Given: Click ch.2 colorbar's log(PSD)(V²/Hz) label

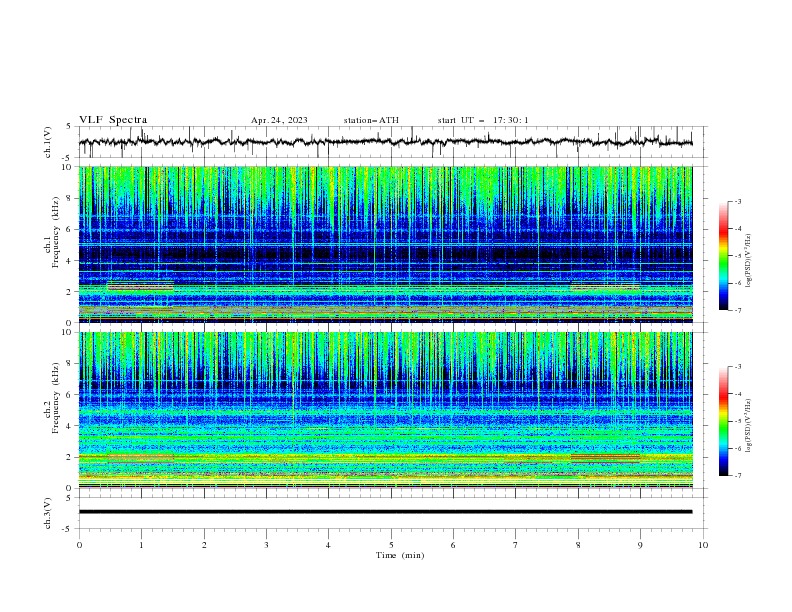Looking at the screenshot, I should [x=748, y=426].
